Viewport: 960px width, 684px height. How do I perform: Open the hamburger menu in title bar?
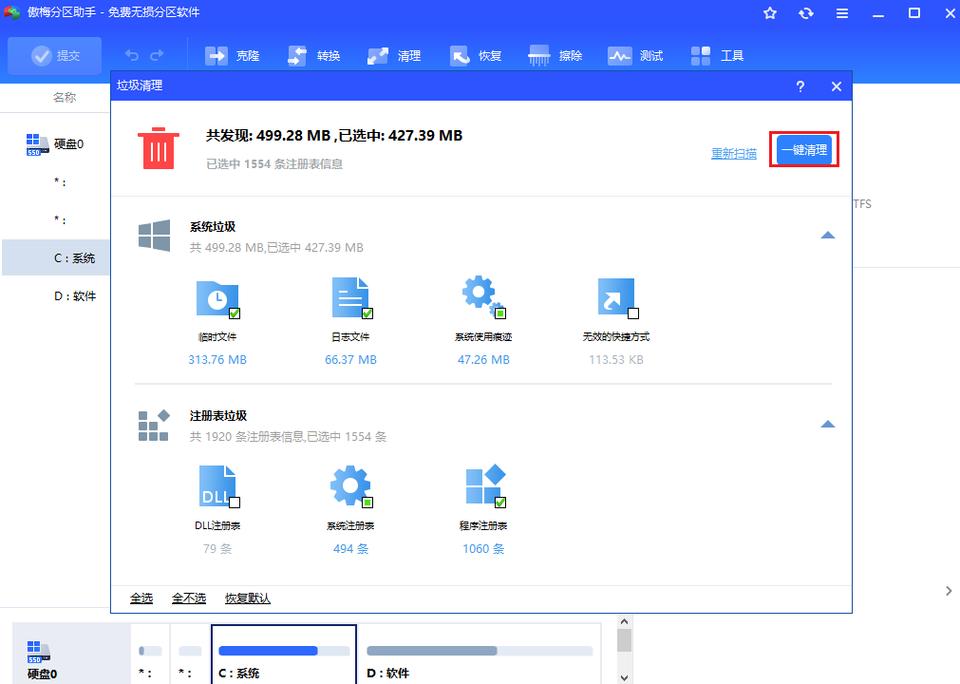[842, 14]
